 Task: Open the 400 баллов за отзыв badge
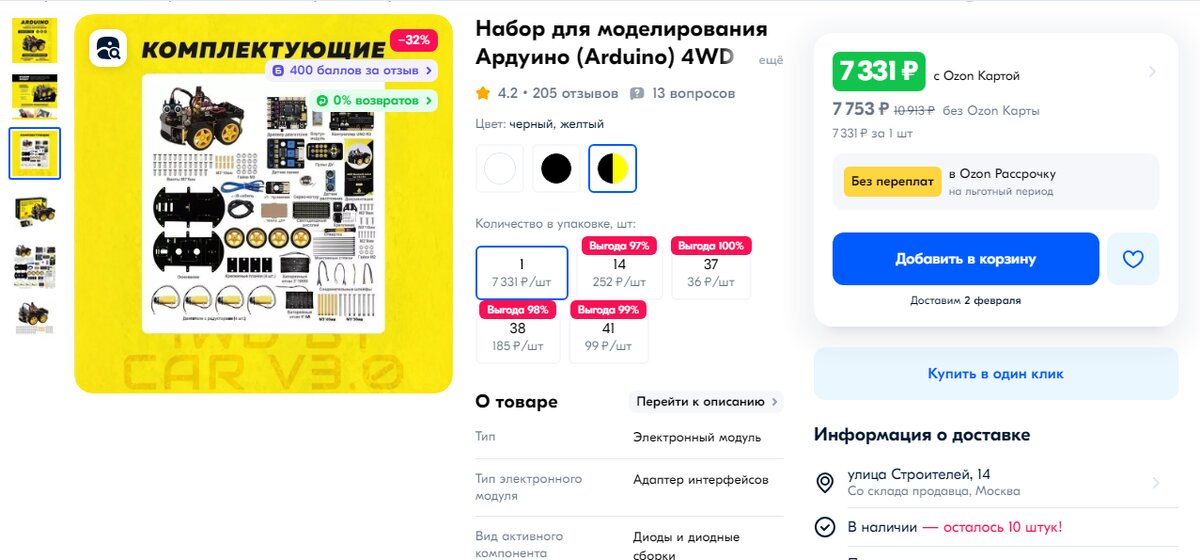[x=351, y=71]
